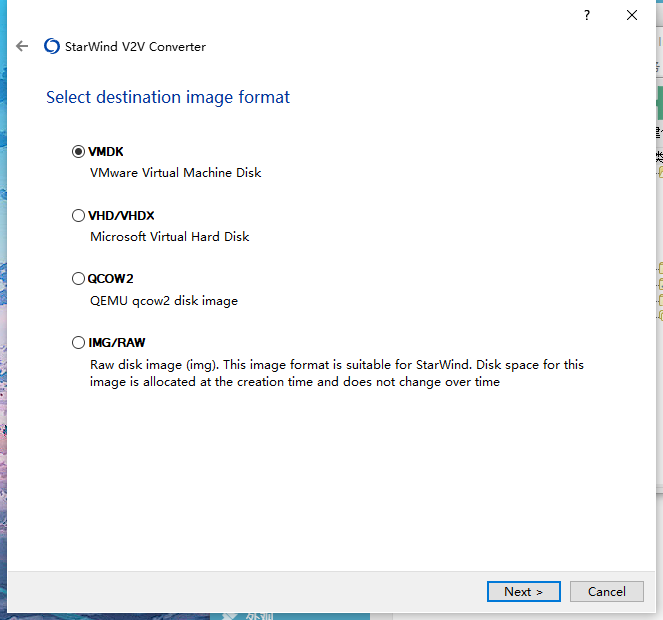The width and height of the screenshot is (663, 620).
Task: Select the IMG/RAW radio button
Action: click(78, 343)
